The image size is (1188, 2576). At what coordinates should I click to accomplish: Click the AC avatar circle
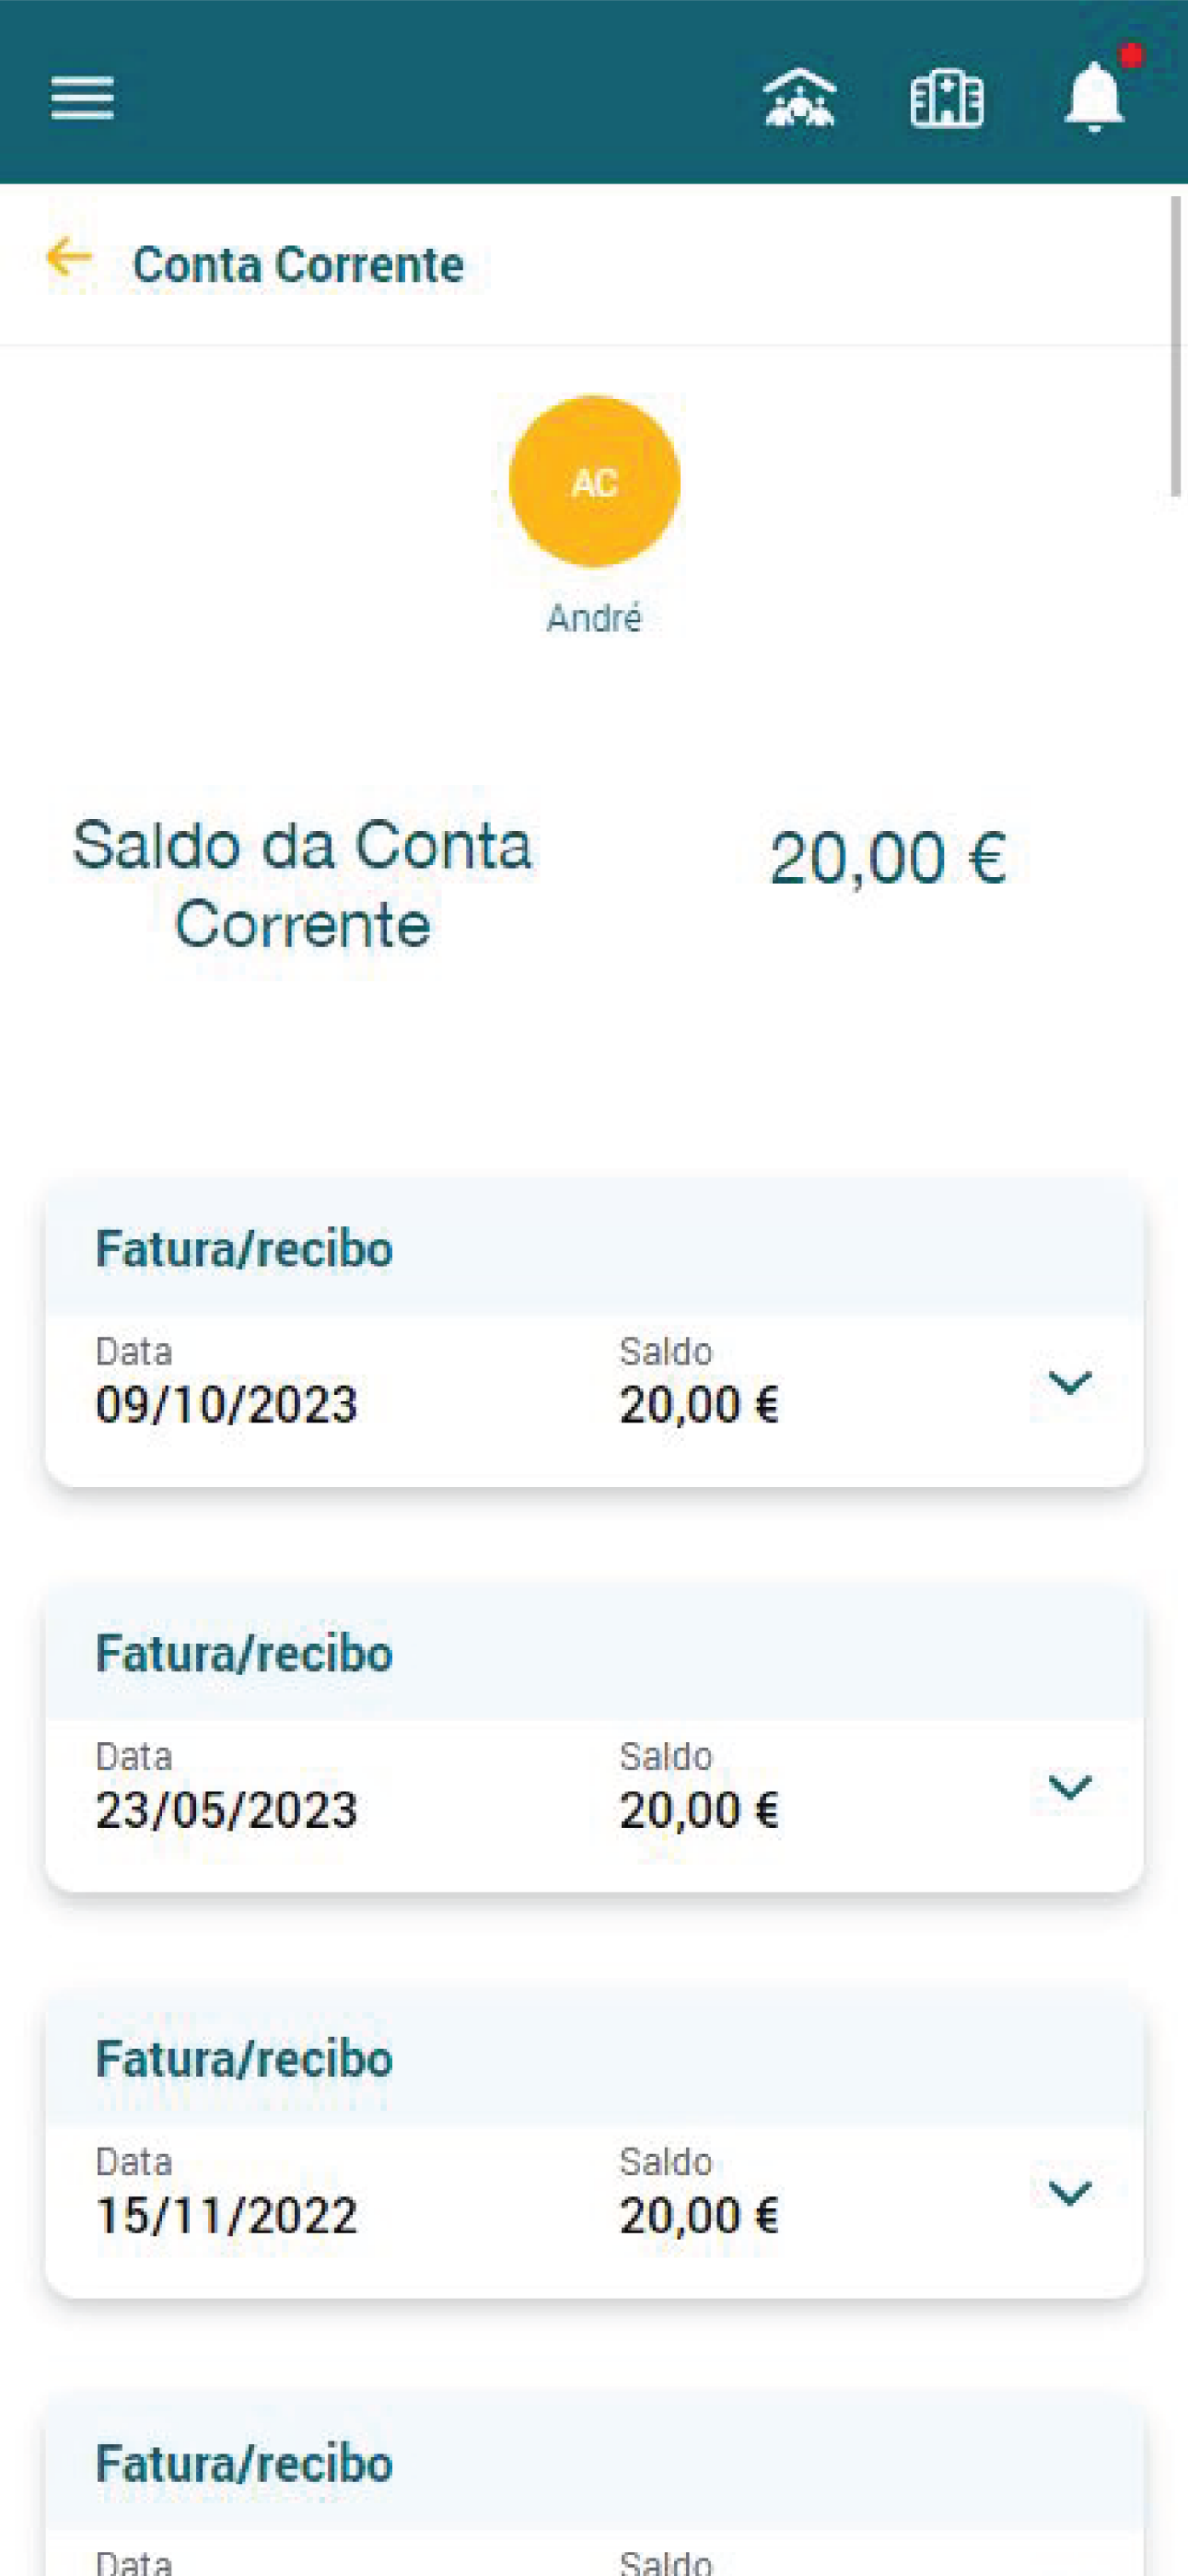[x=594, y=482]
